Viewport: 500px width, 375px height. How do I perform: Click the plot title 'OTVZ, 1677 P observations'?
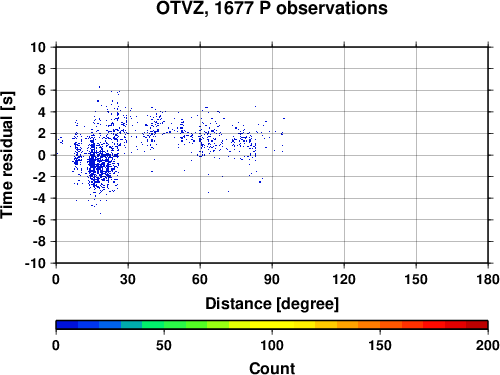click(x=272, y=8)
